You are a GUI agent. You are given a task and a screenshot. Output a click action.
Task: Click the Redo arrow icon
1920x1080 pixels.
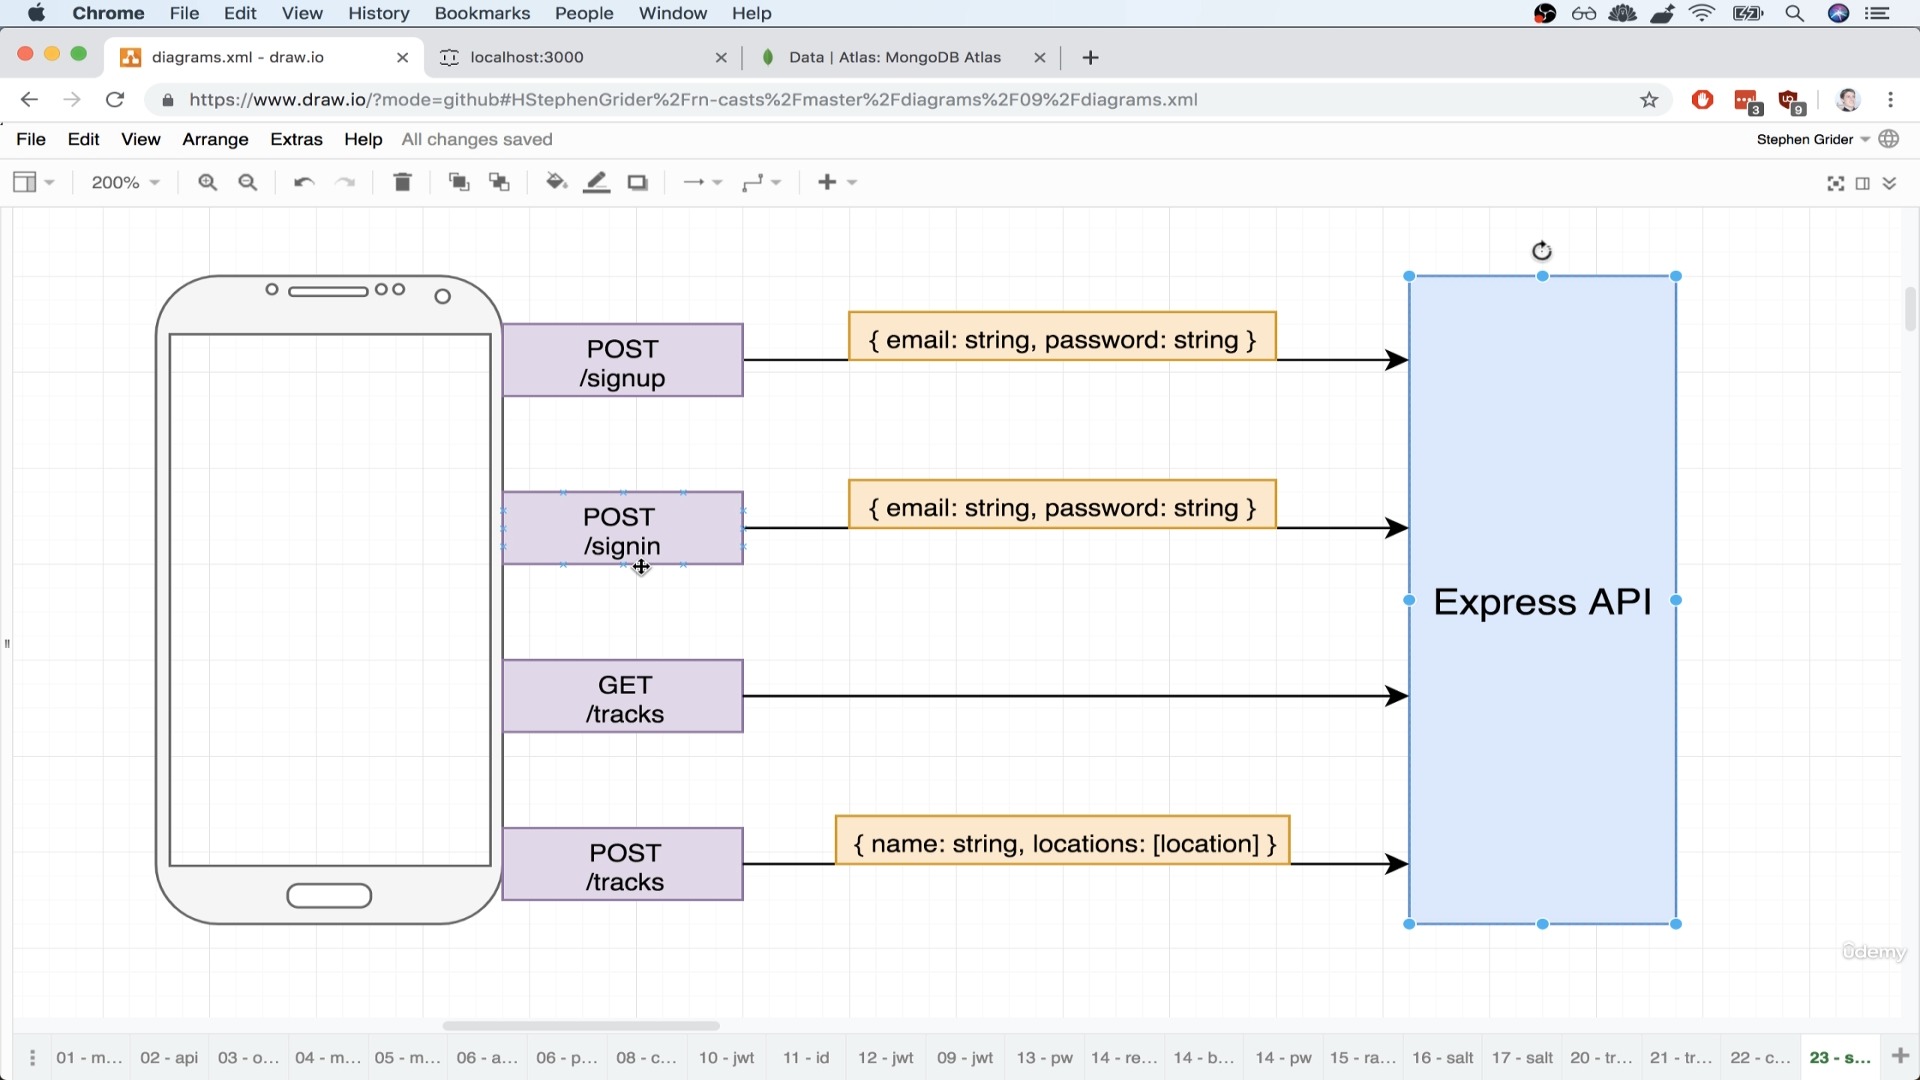coord(345,182)
